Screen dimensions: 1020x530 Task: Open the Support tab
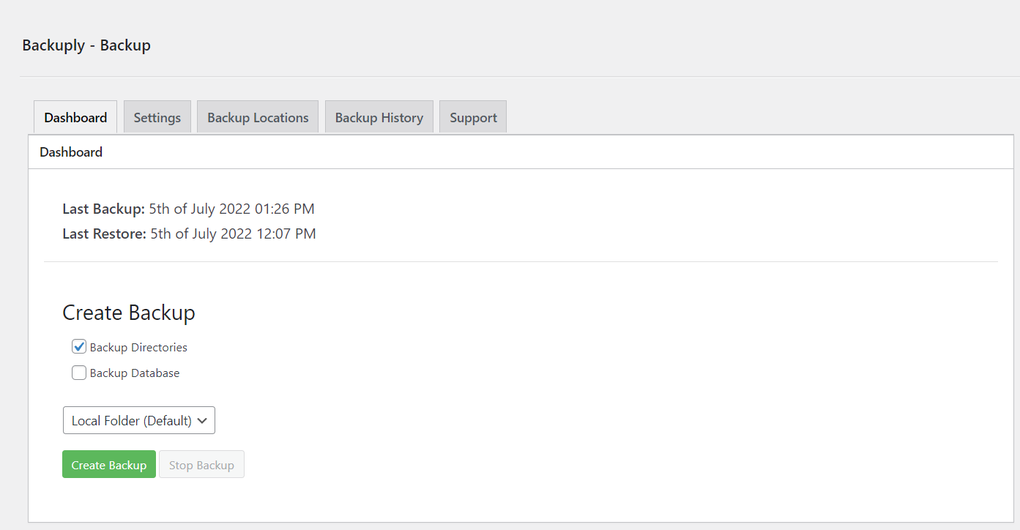473,117
